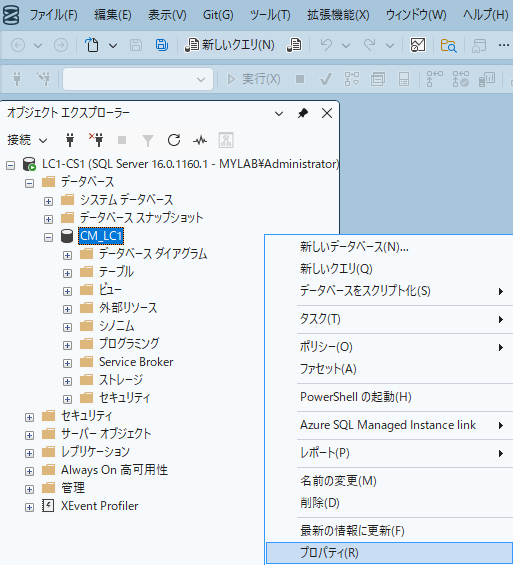Image resolution: width=513 pixels, height=565 pixels.
Task: Select the XEvent Profiler tree item
Action: tap(99, 506)
